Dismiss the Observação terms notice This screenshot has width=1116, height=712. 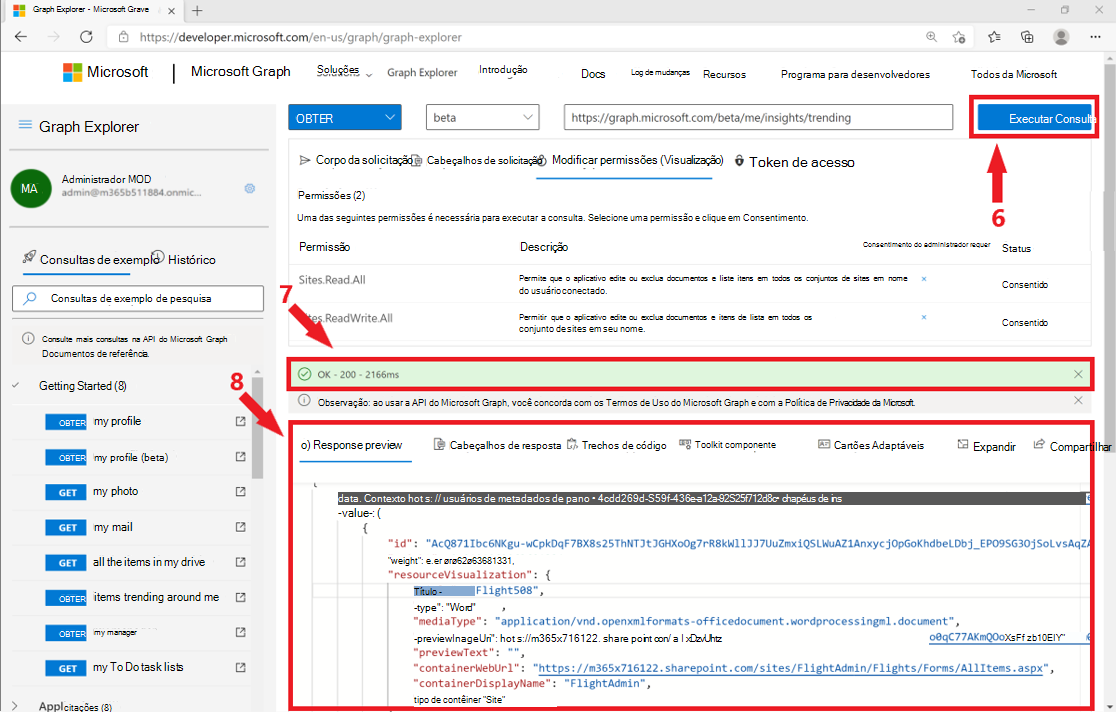1078,401
